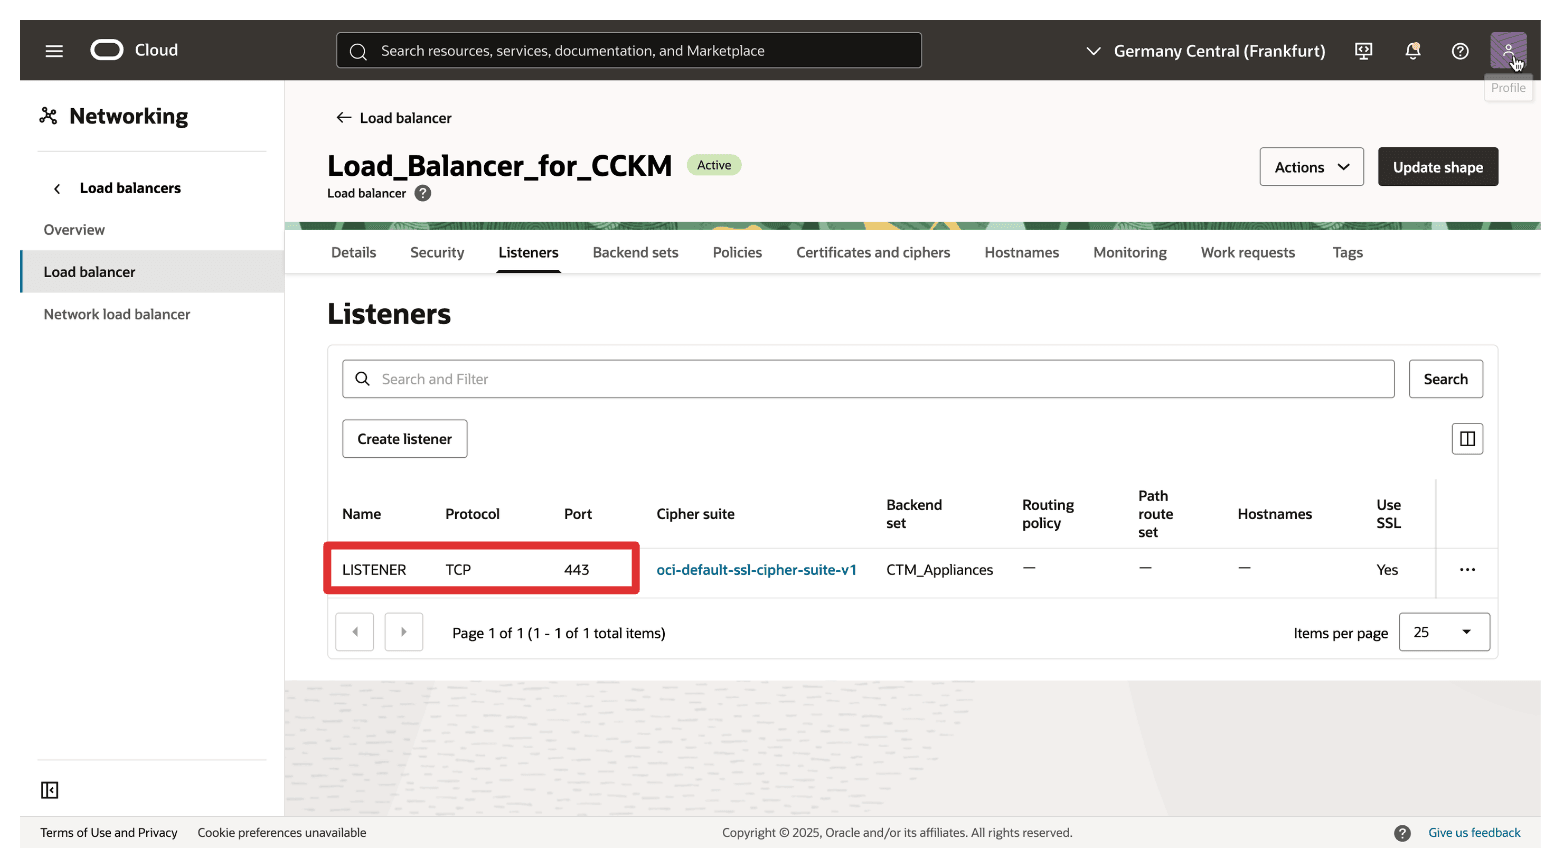Click the LISTENER name cell

[x=374, y=570]
